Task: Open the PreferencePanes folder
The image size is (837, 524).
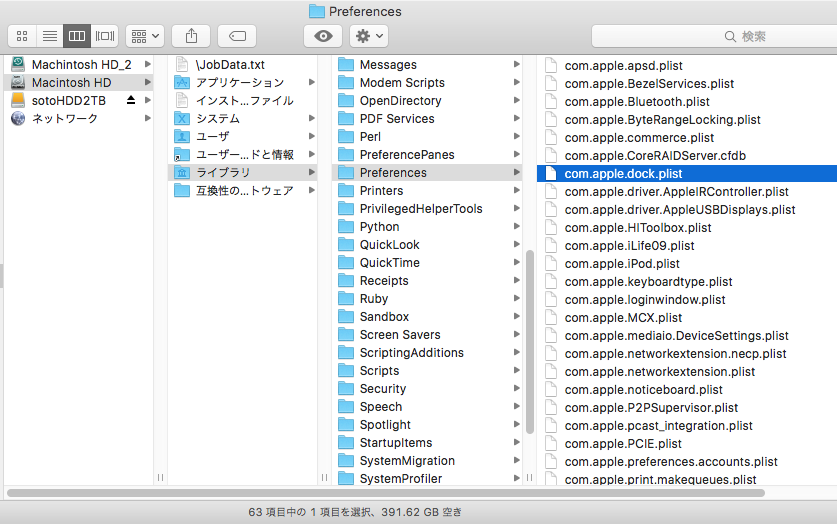Action: (406, 155)
